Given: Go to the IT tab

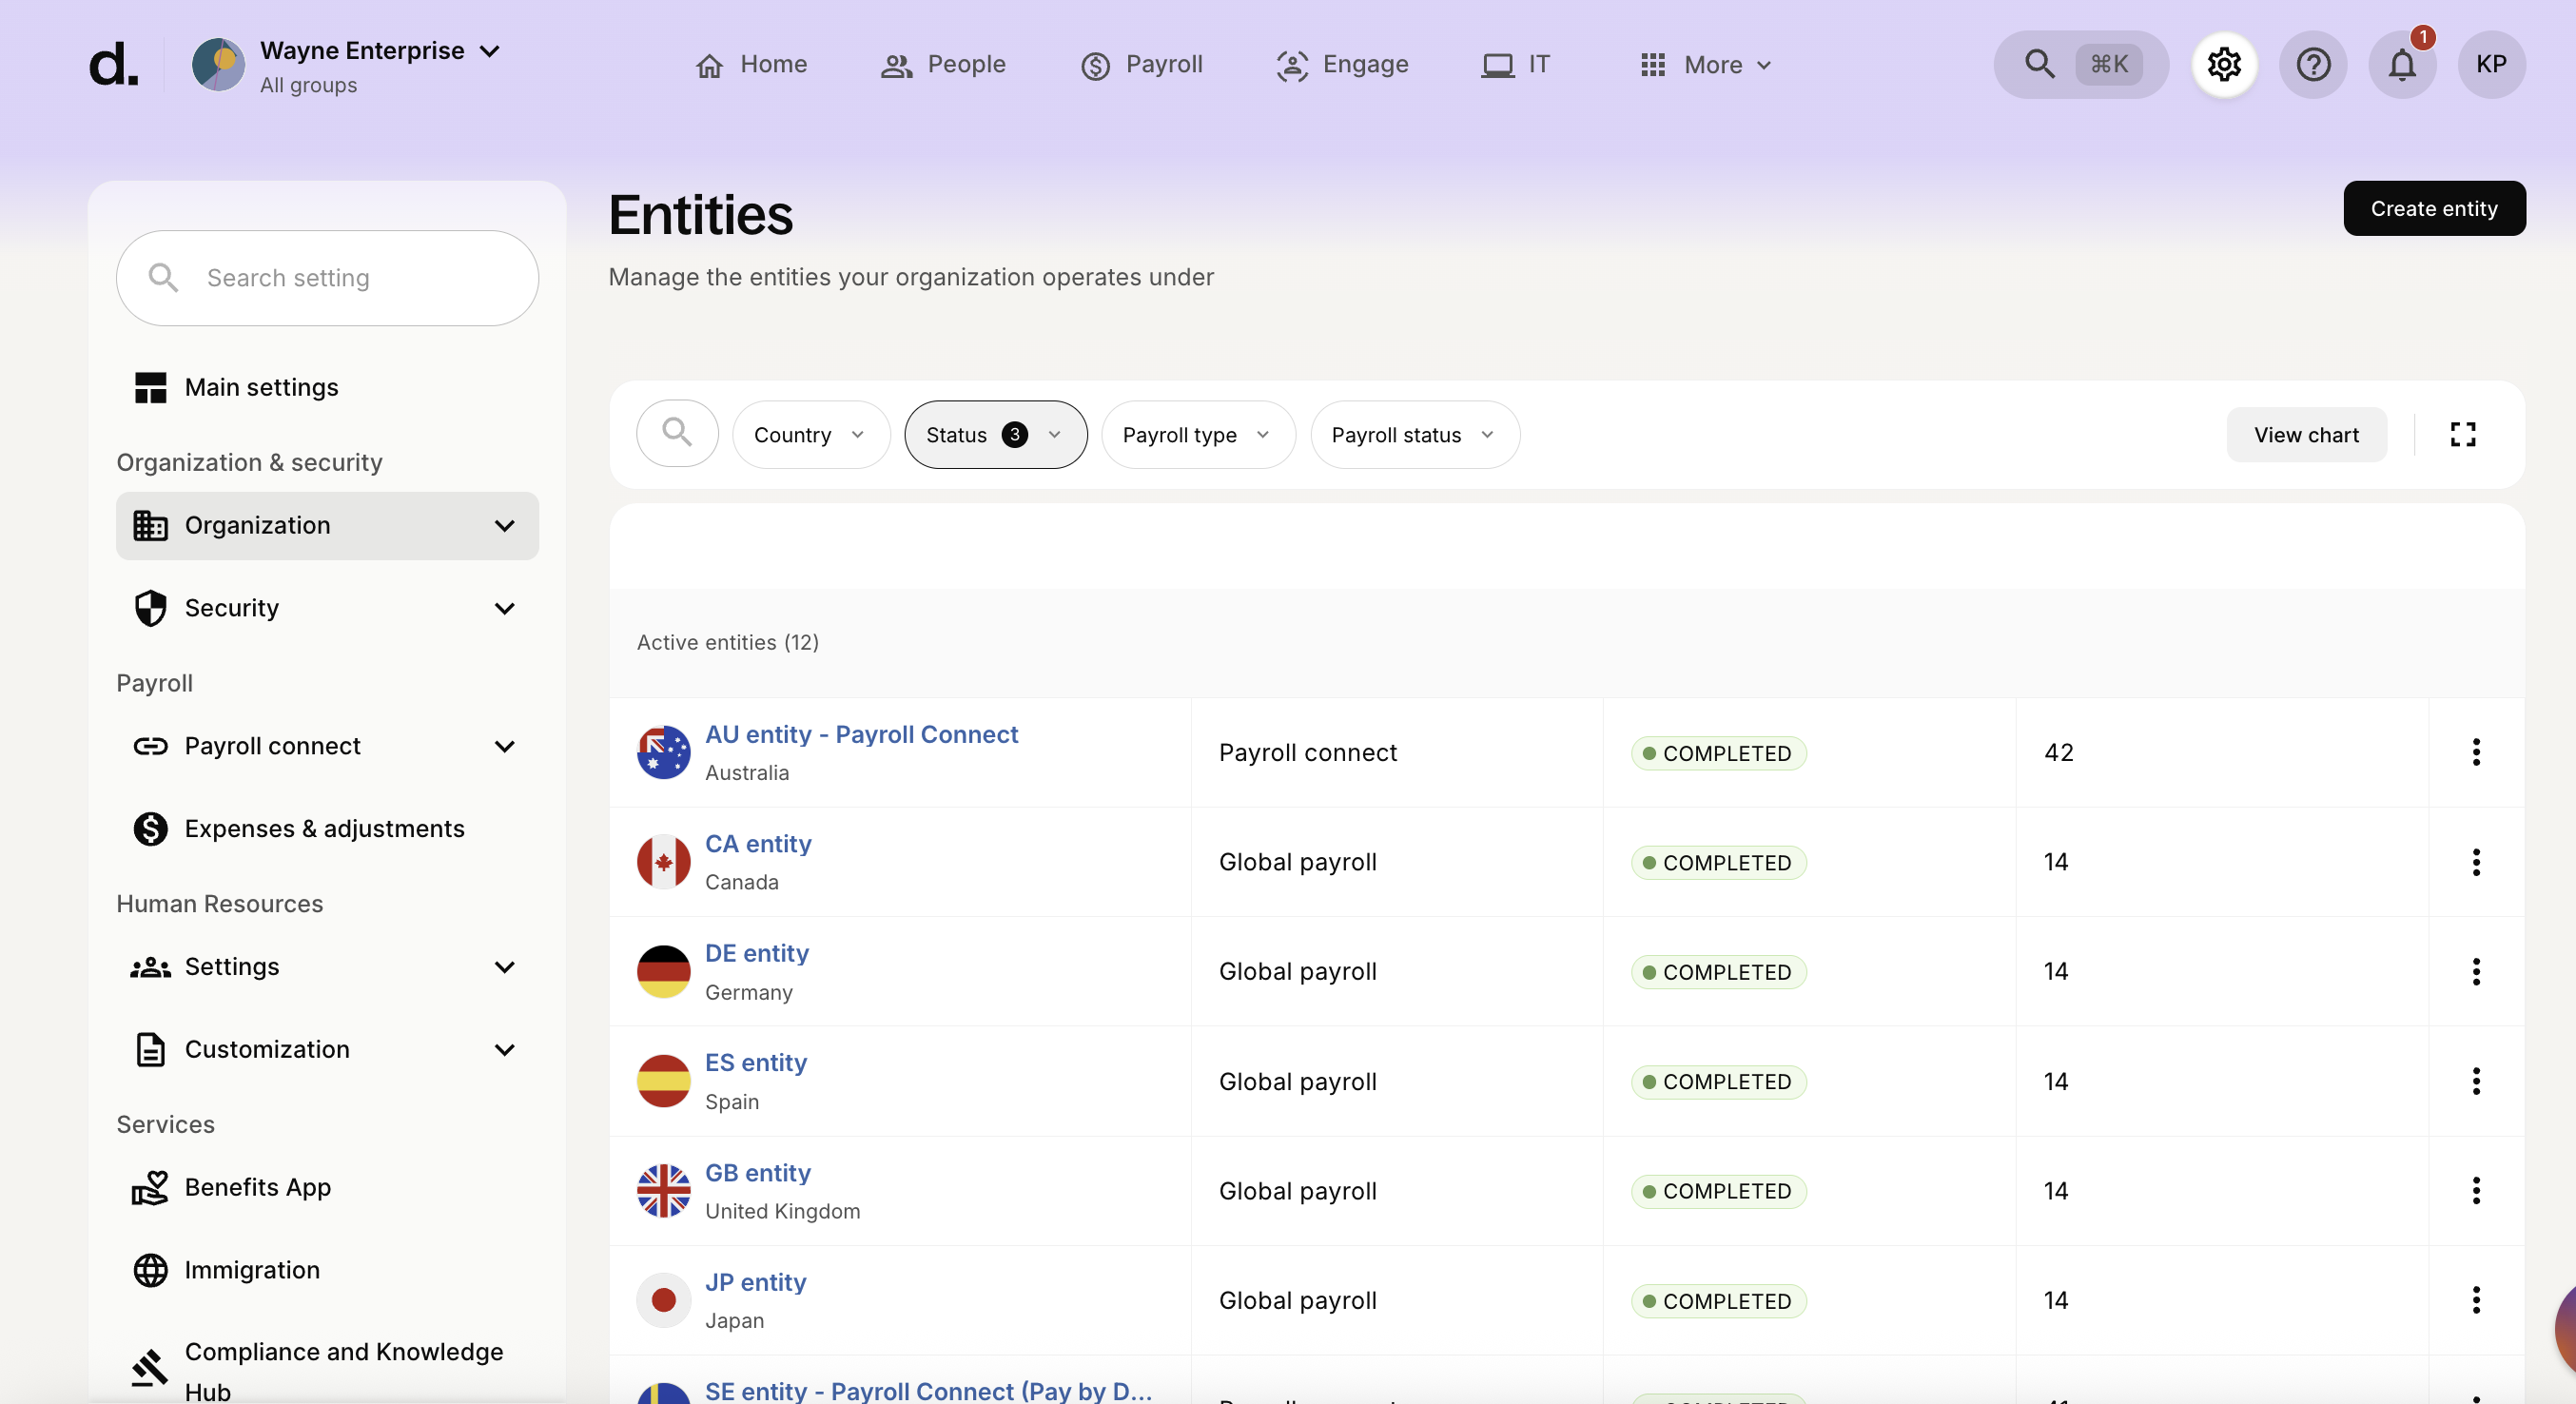Looking at the screenshot, I should click(x=1516, y=65).
